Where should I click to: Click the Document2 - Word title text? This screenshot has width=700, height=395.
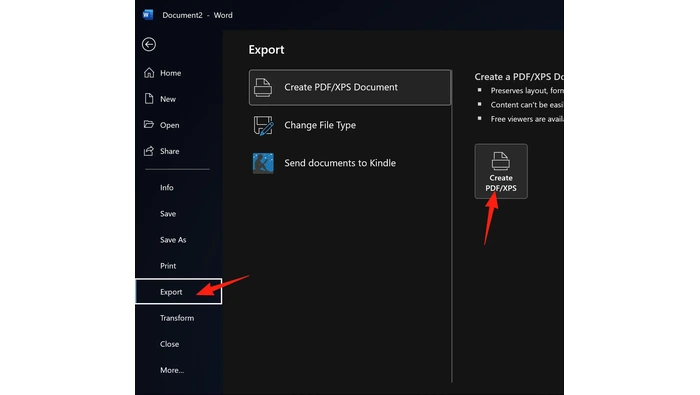coord(197,15)
